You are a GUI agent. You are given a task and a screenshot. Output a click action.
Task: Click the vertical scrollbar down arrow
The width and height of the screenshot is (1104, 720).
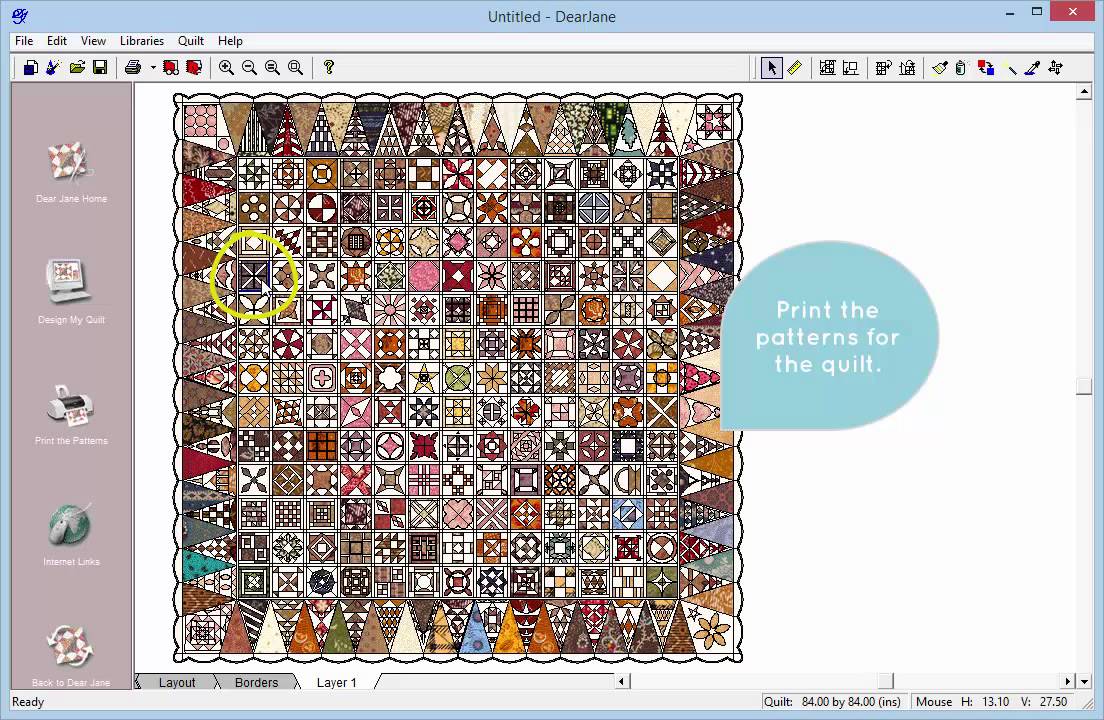1084,681
